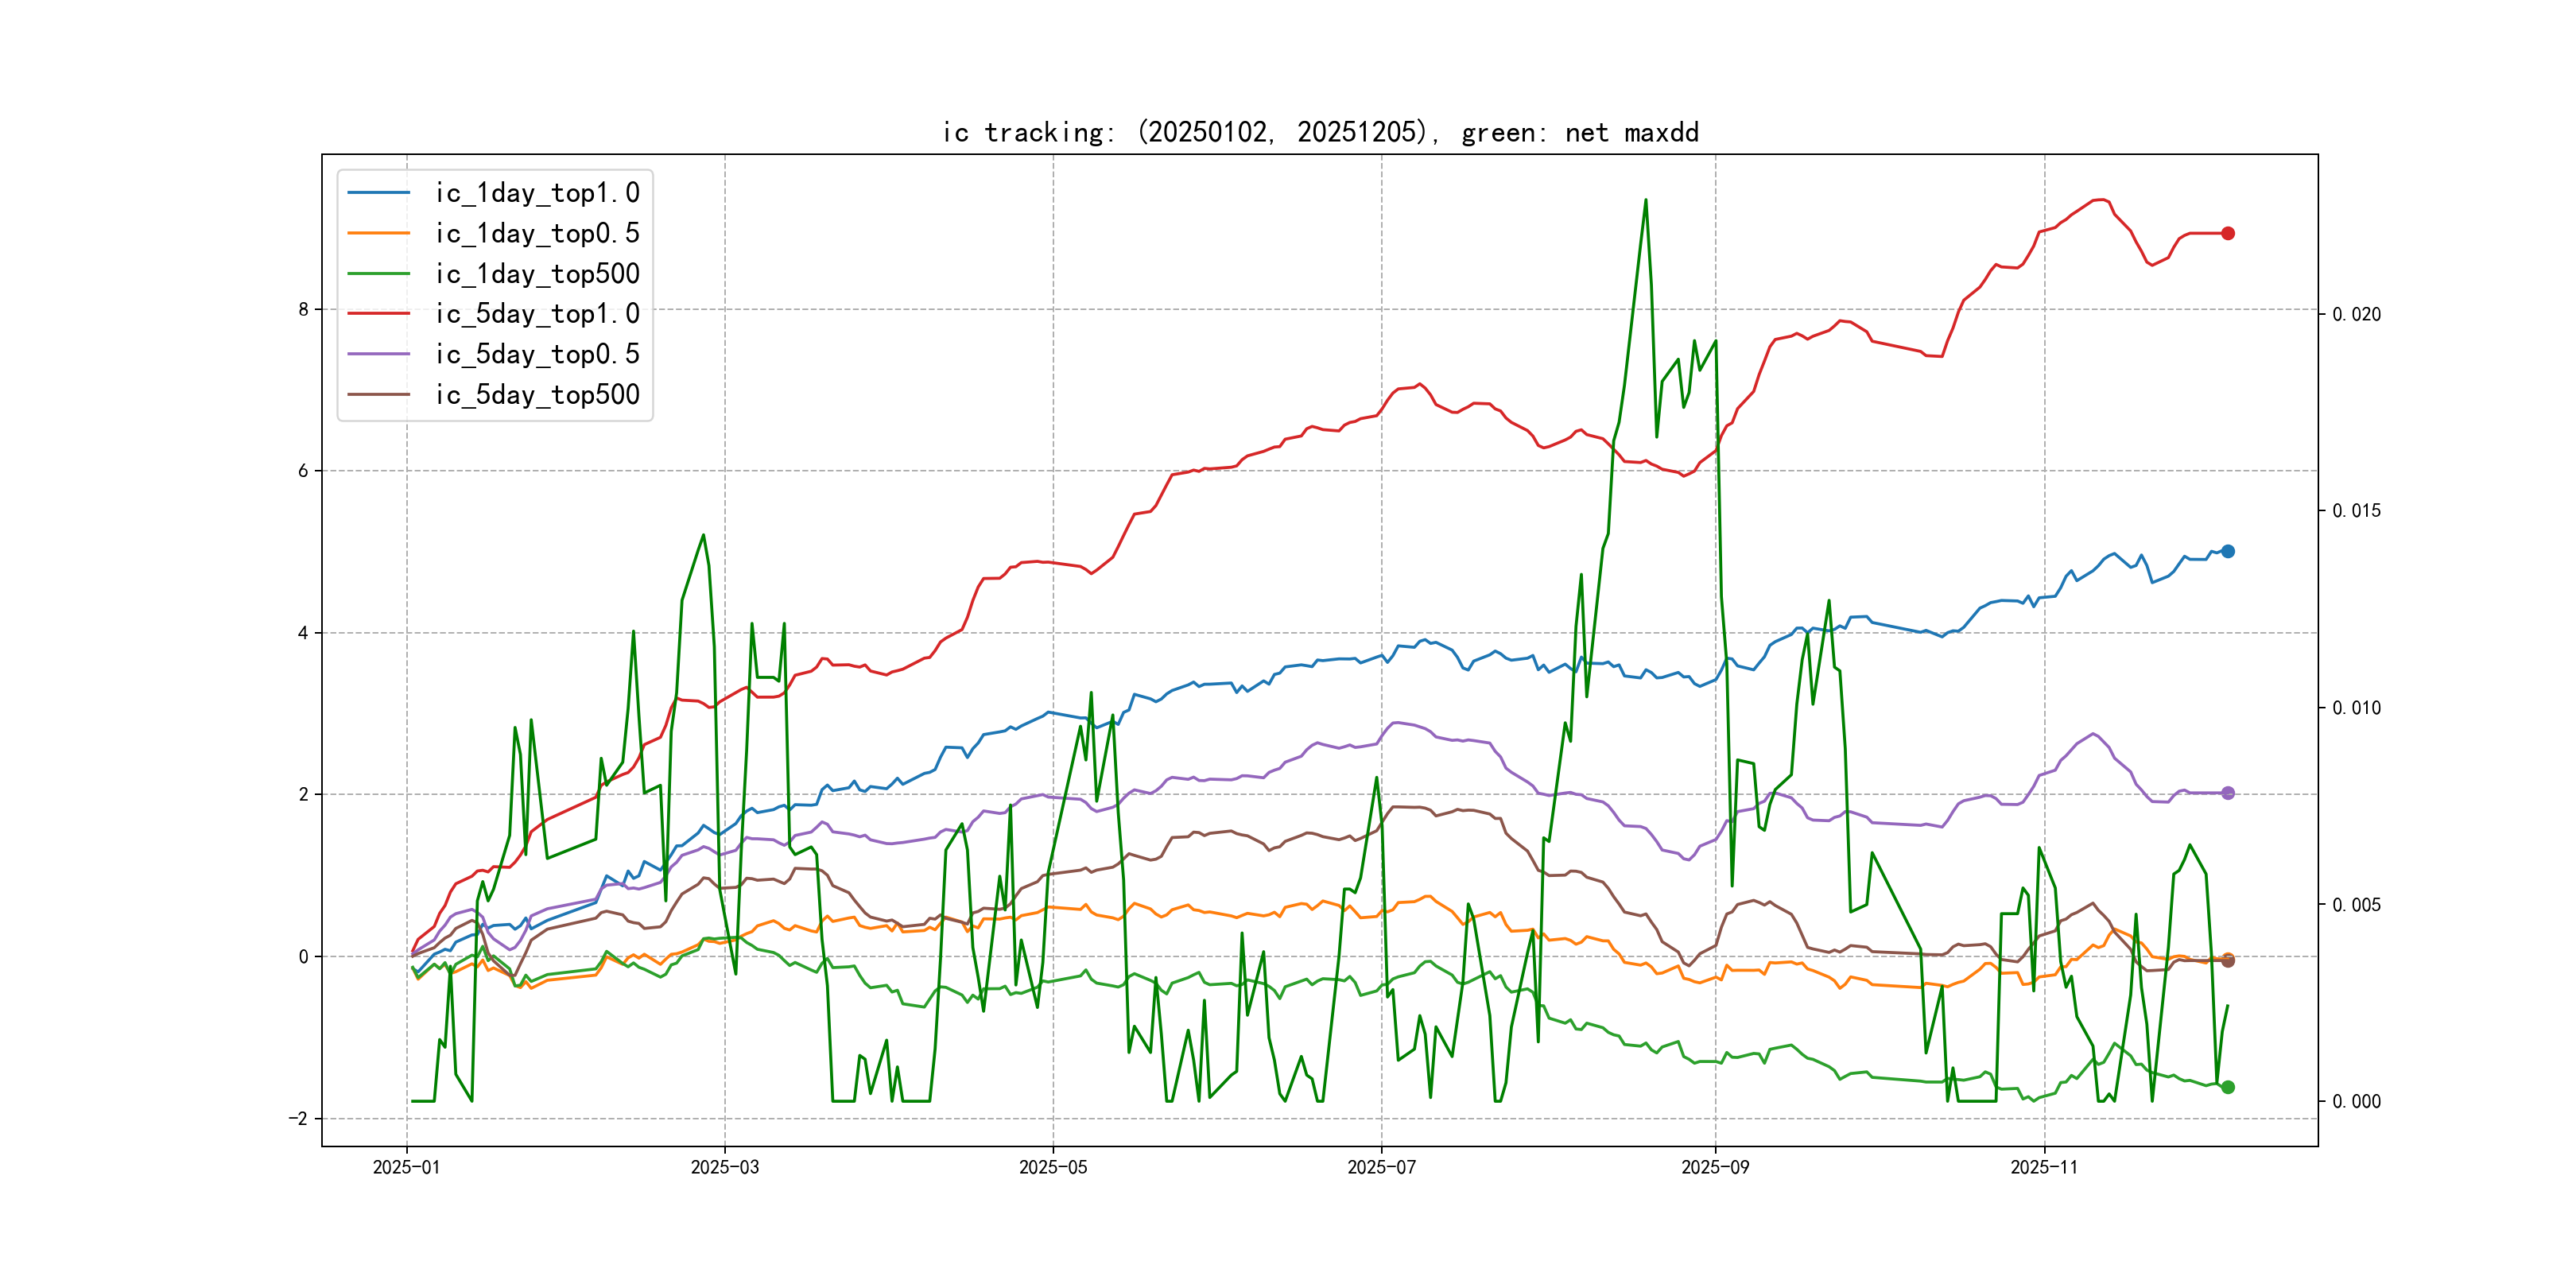2576x1288 pixels.
Task: Select the ic_1day_top500 legend label
Action: coord(537,274)
